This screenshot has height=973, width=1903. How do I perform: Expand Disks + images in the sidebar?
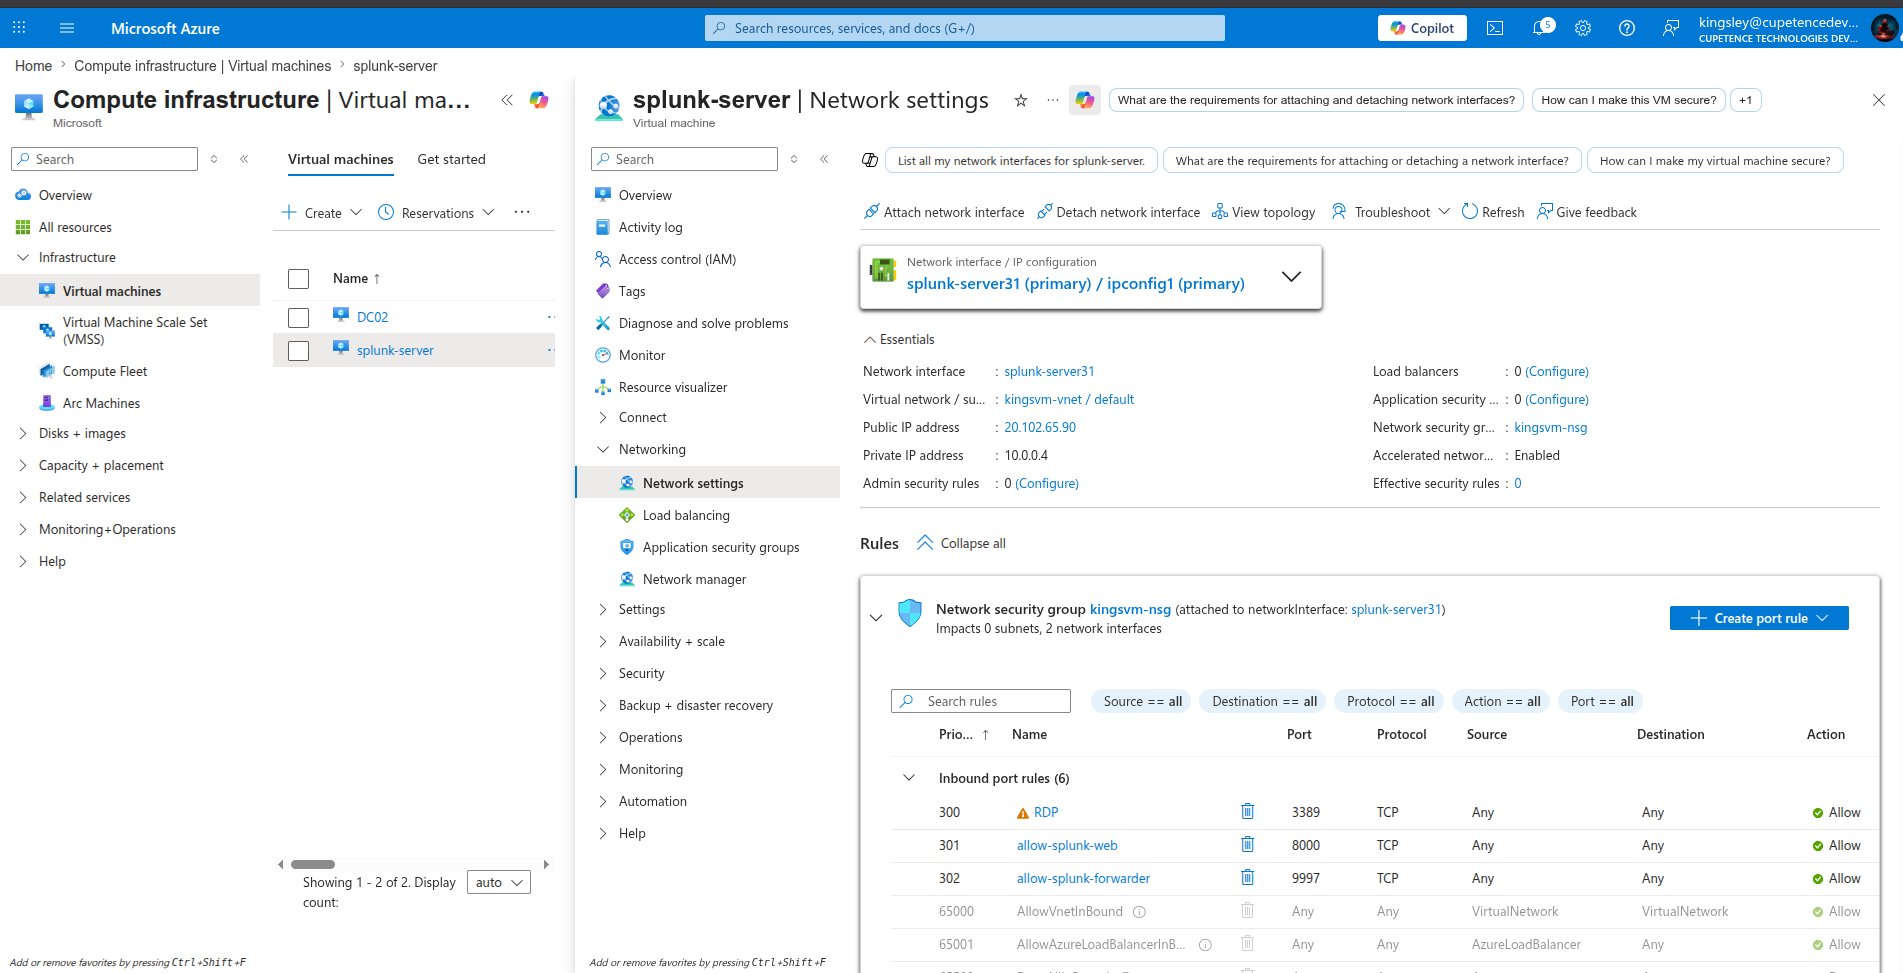(x=23, y=433)
